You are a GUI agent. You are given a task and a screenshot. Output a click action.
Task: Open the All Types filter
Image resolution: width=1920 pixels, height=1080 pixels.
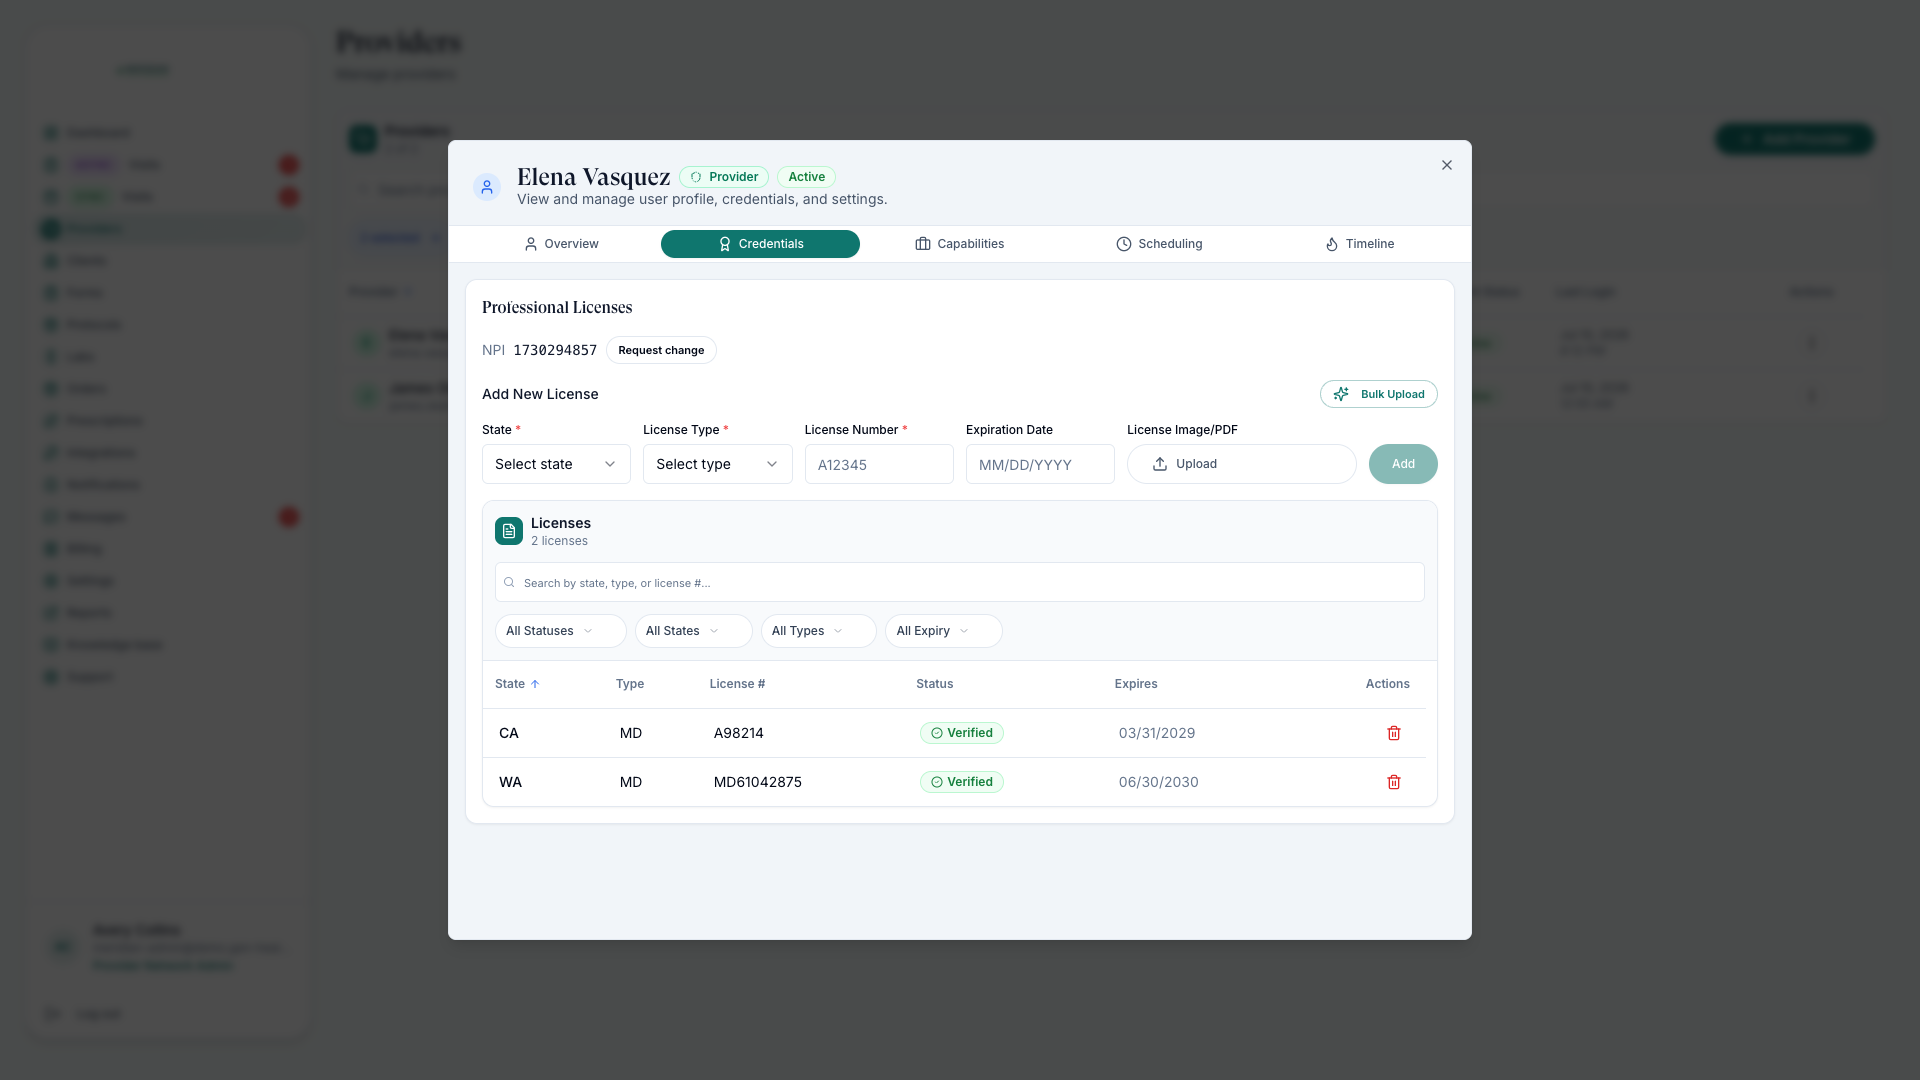[818, 631]
